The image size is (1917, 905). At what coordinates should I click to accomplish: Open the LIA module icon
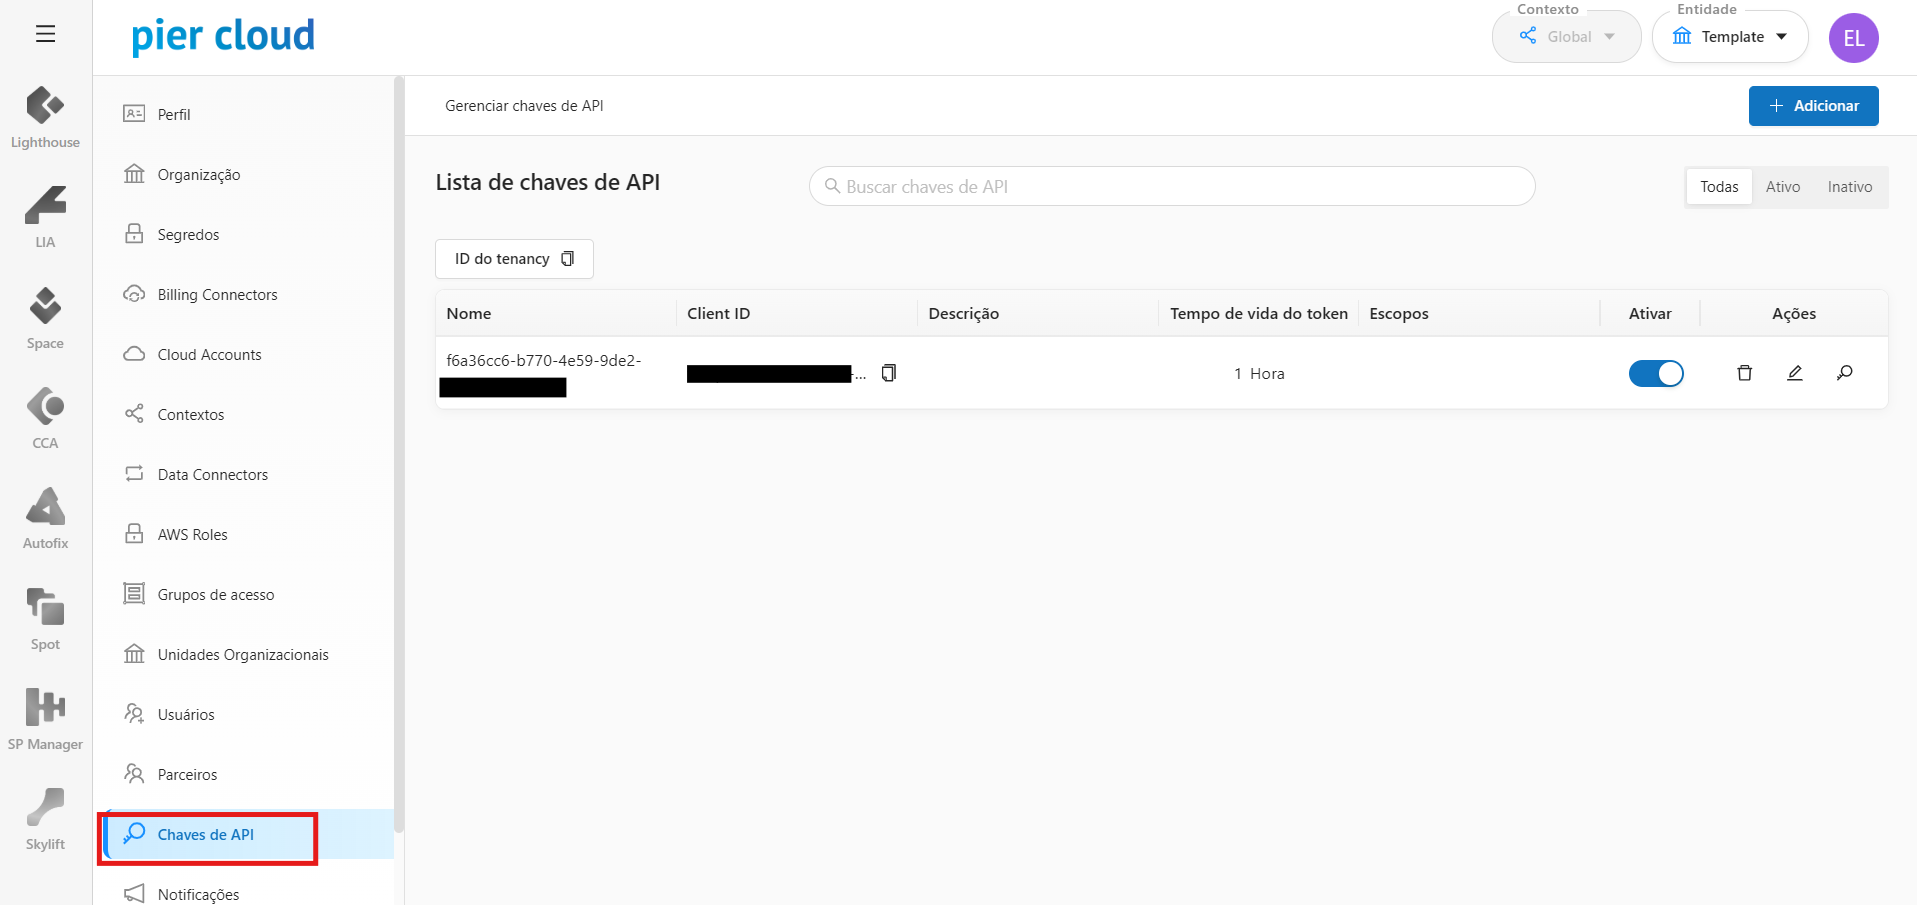(x=45, y=206)
